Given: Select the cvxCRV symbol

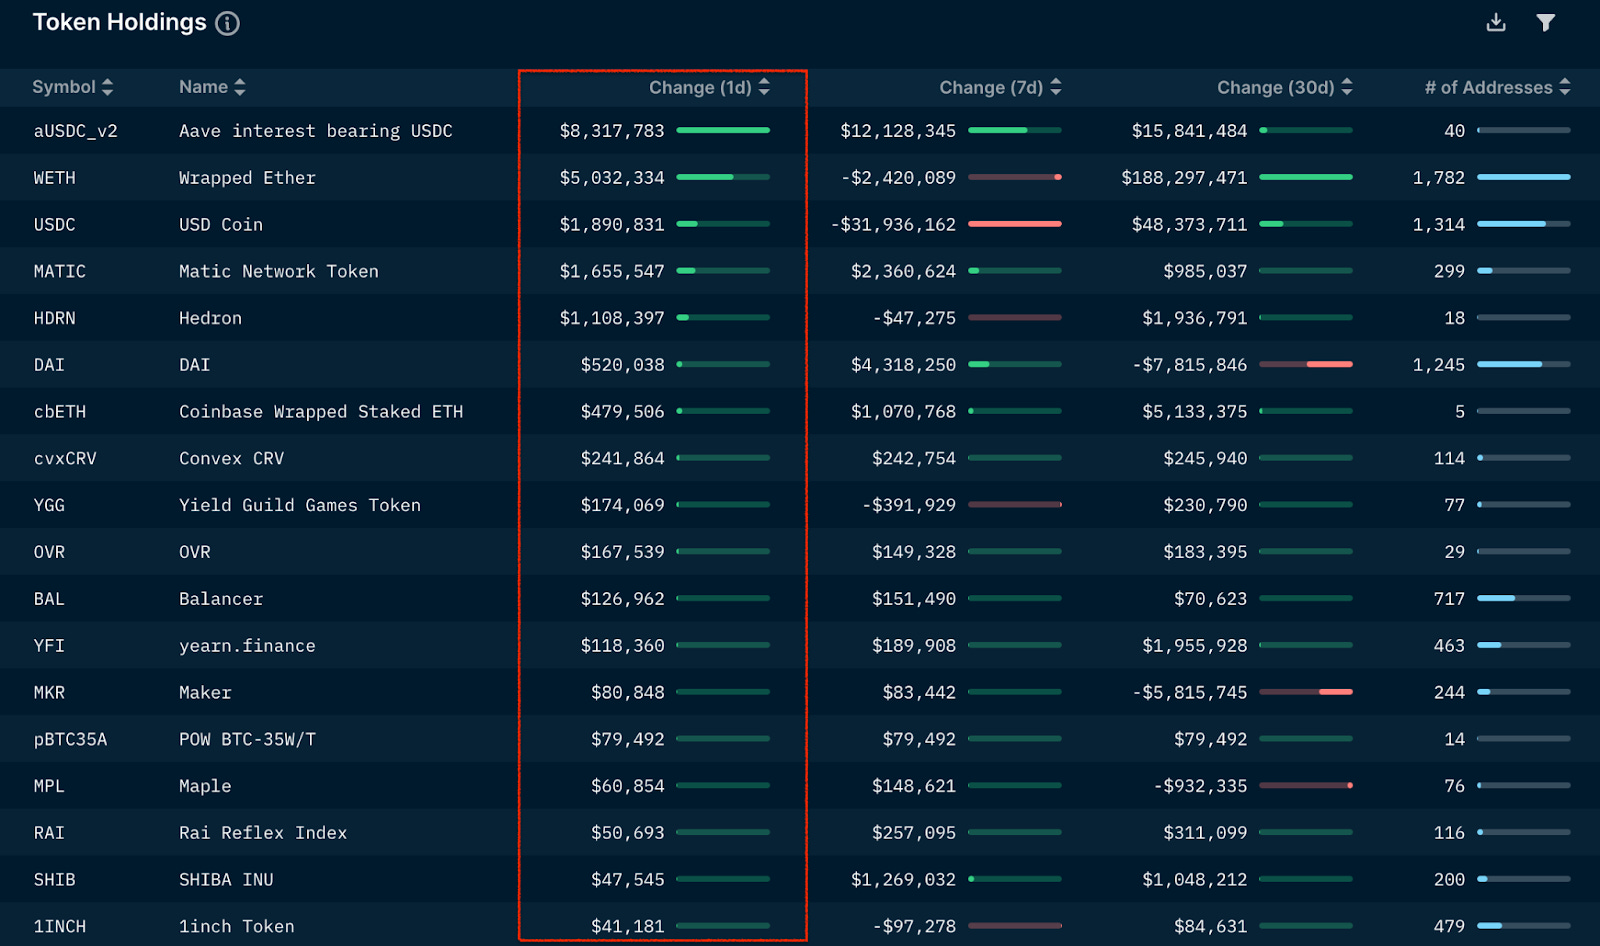Looking at the screenshot, I should pos(65,459).
